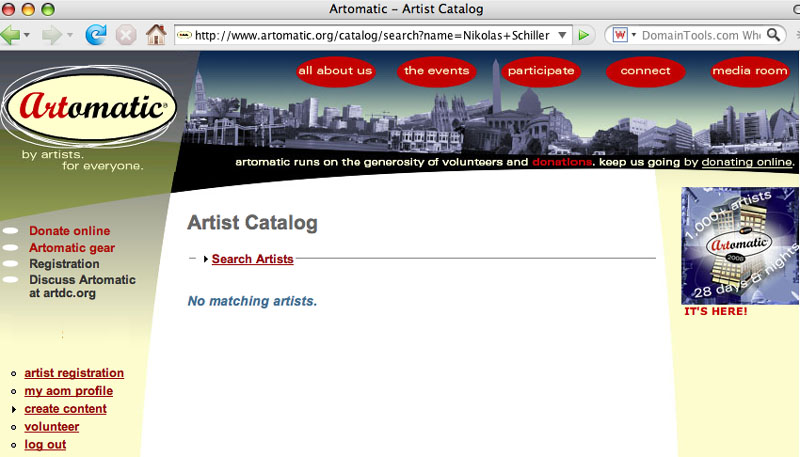
Task: Expand the Search Artists disclosure triangle
Action: pyautogui.click(x=205, y=259)
